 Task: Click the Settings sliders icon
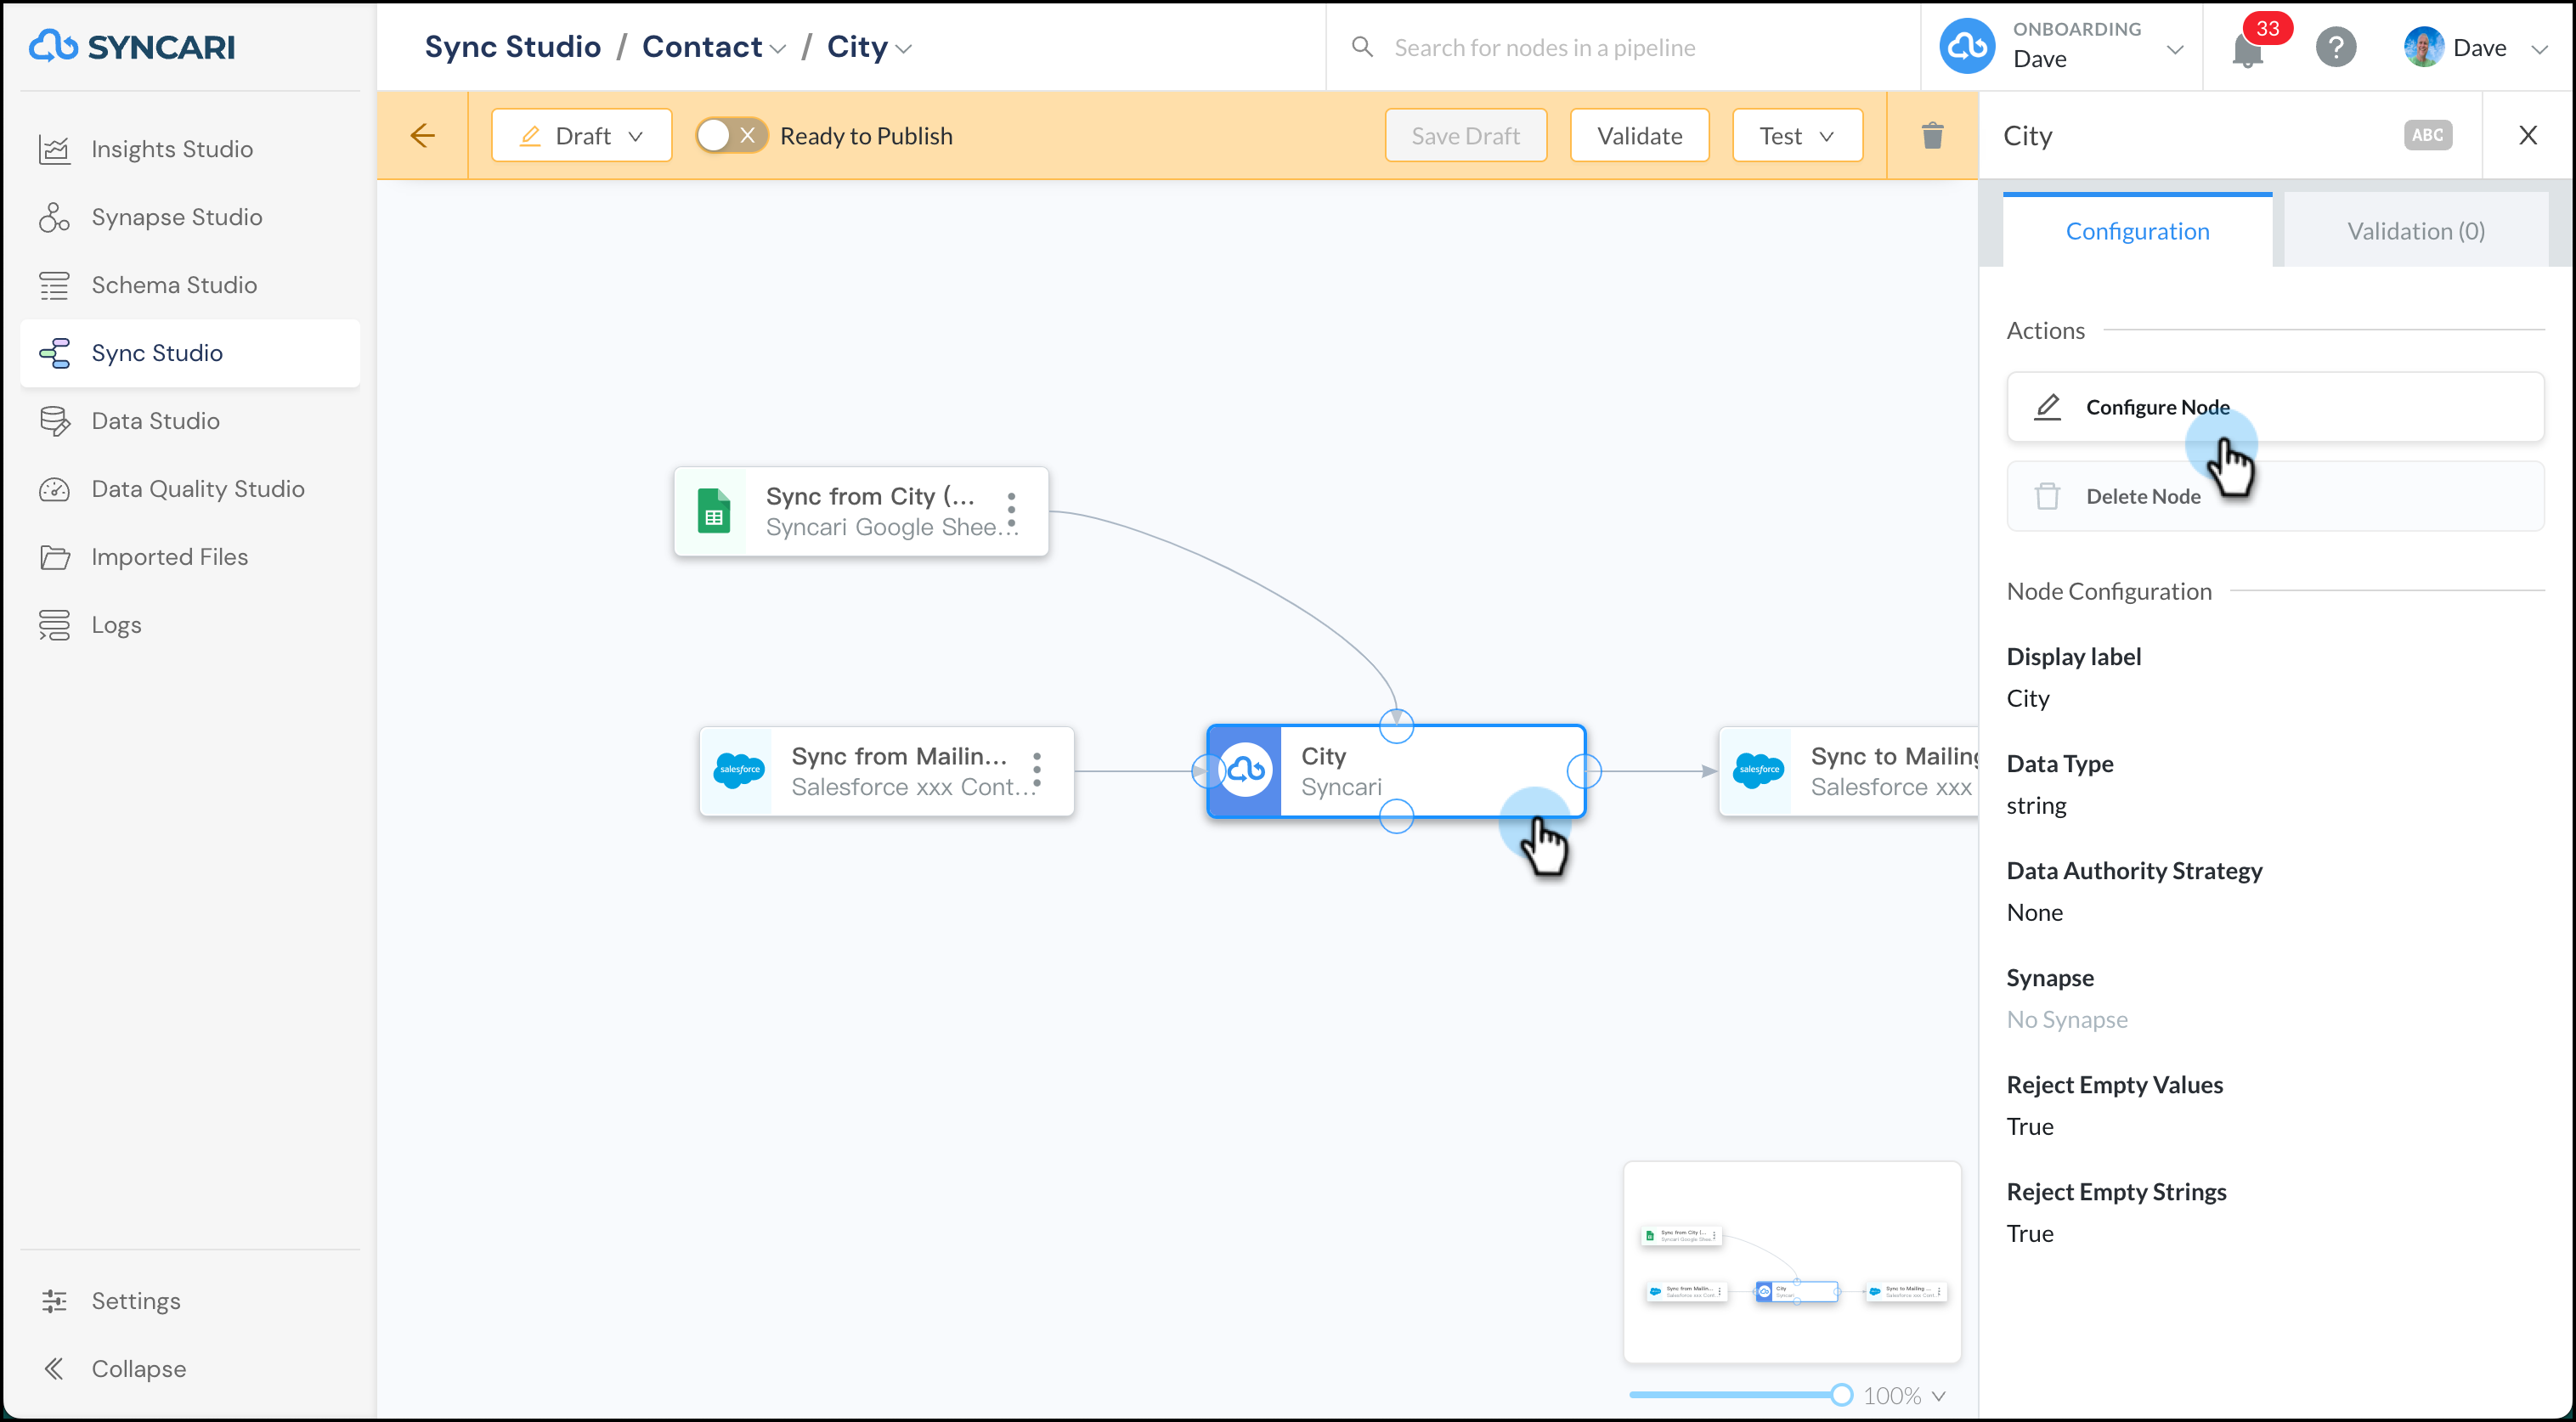point(54,1301)
